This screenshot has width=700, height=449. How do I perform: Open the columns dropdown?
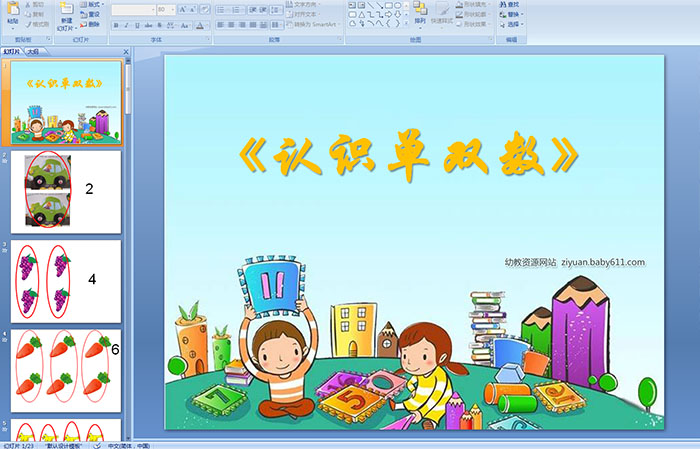pyautogui.click(x=277, y=25)
